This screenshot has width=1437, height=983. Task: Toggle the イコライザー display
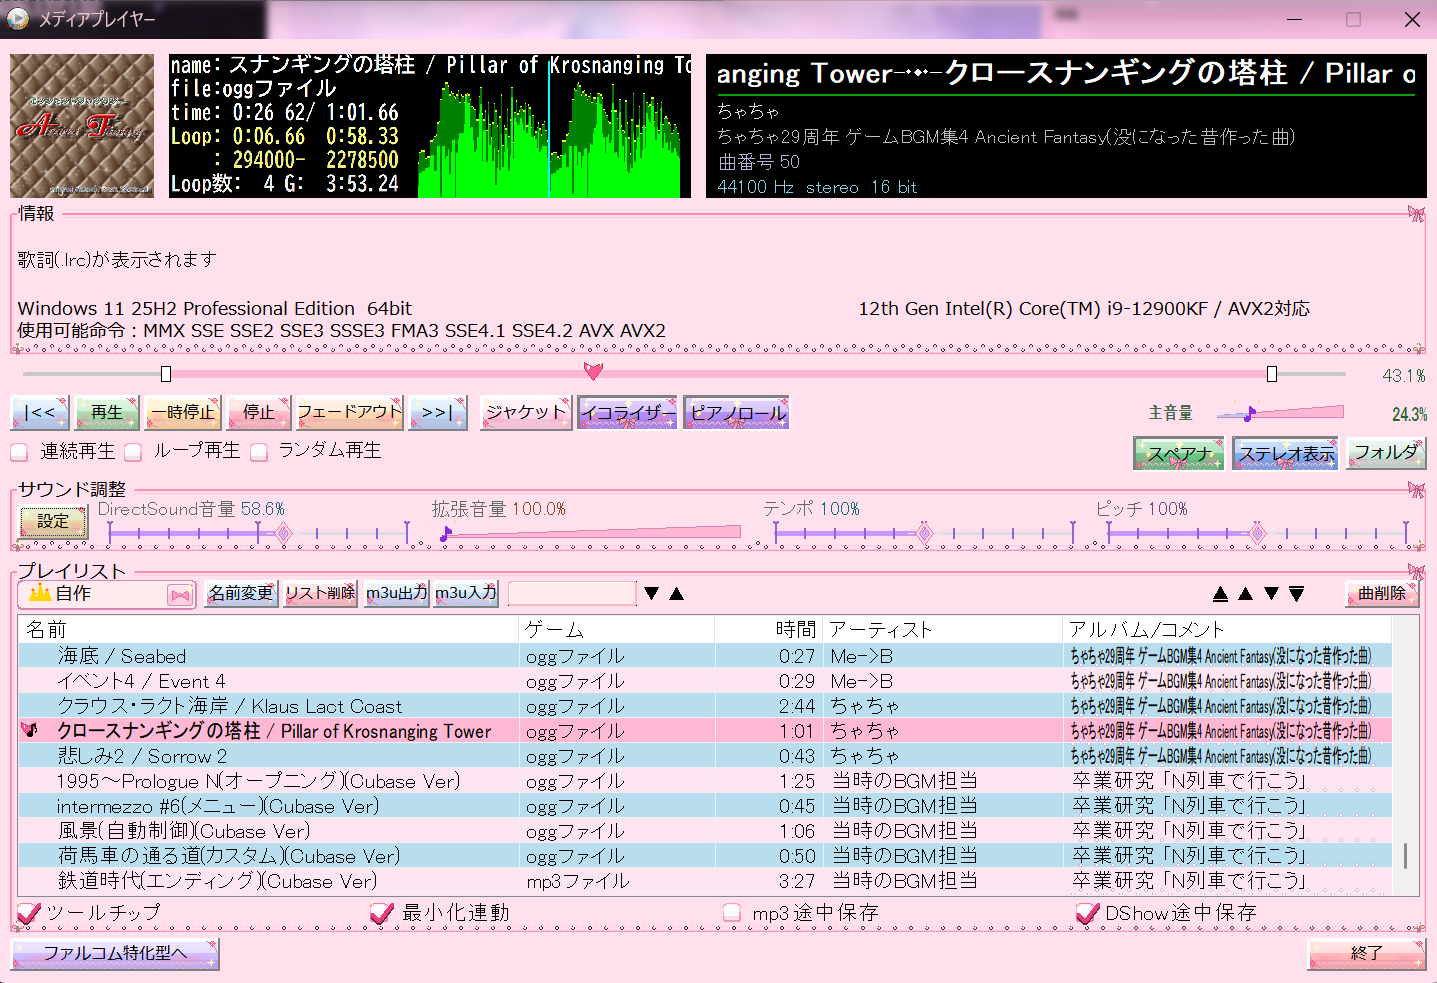tap(628, 412)
